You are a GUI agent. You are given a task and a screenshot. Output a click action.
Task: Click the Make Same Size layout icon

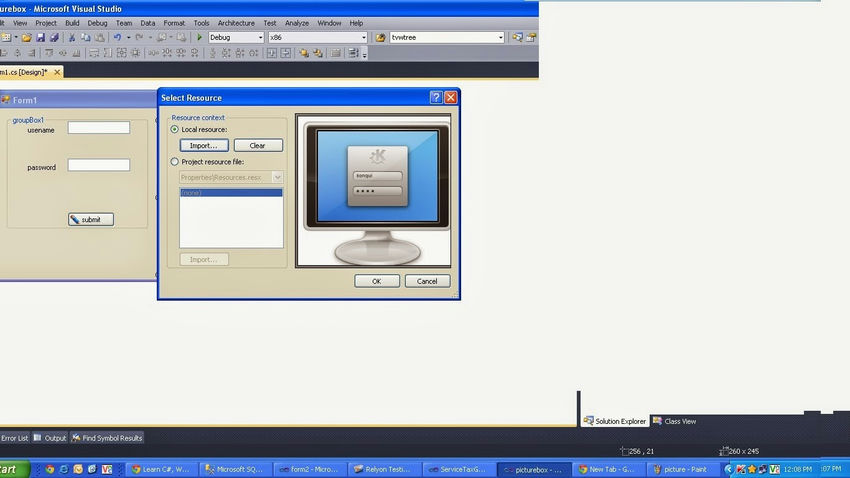click(121, 53)
